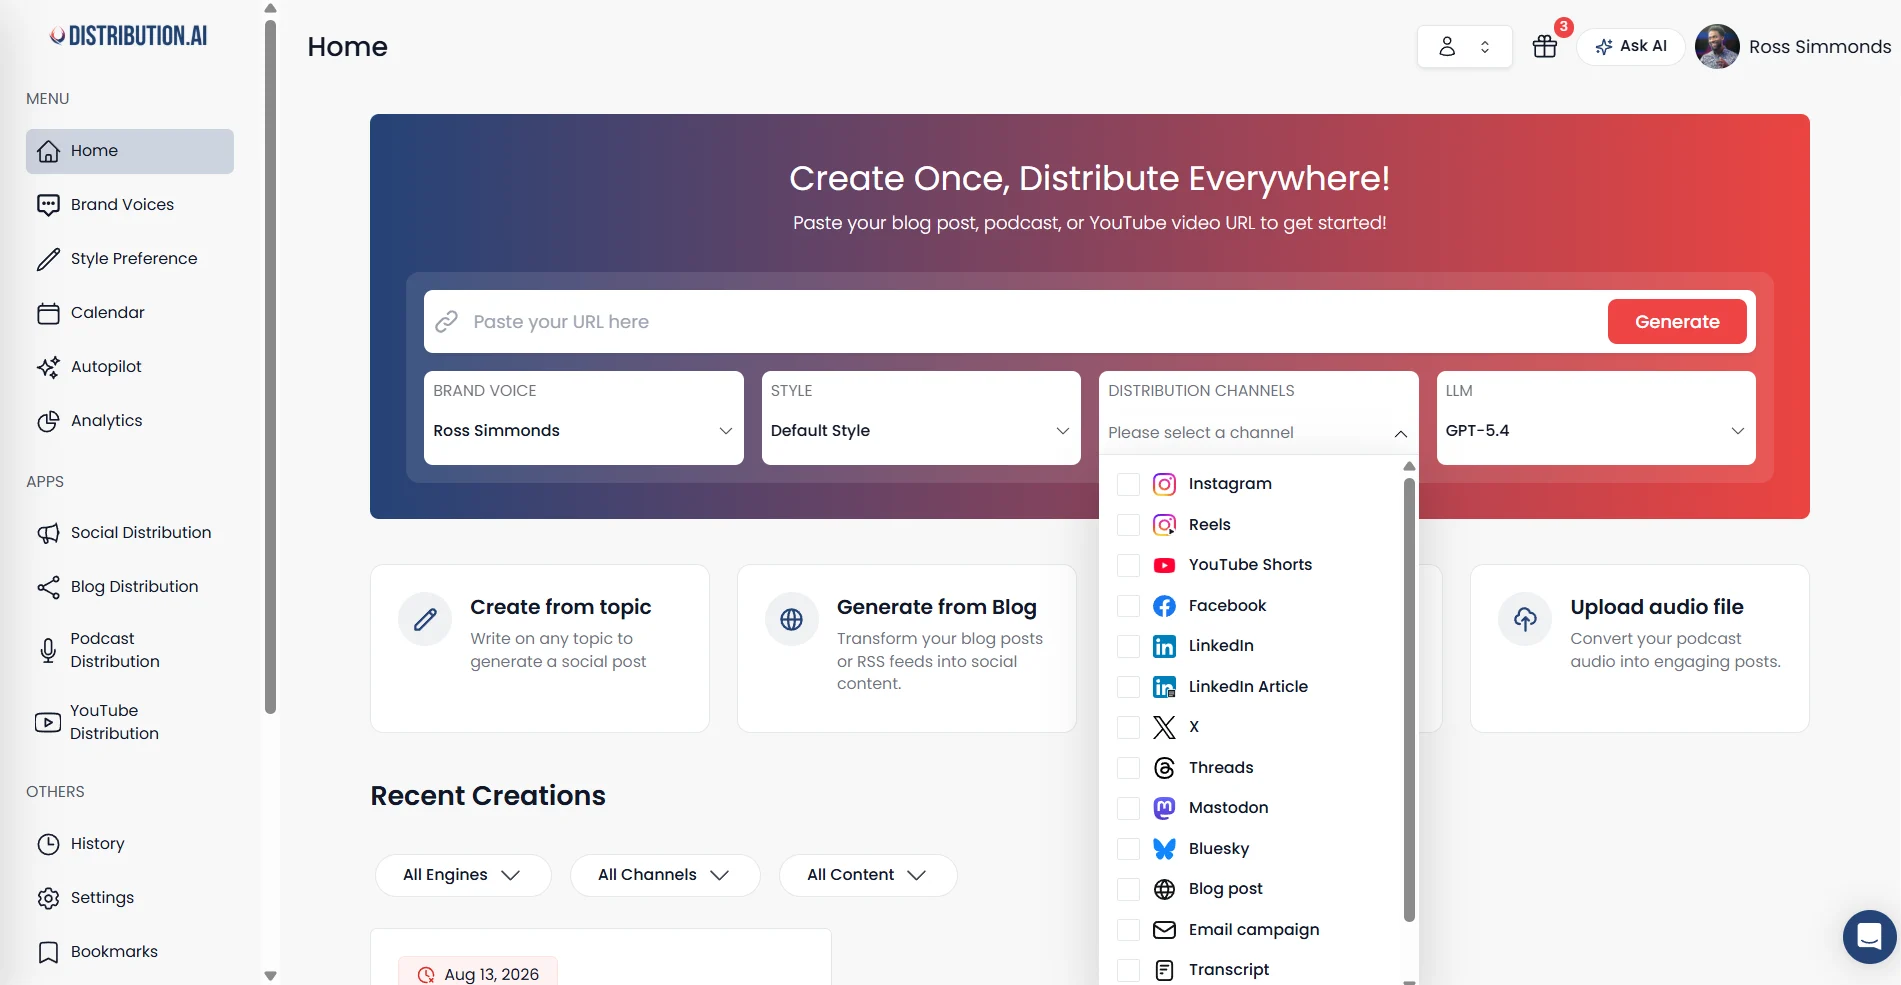Click the Ross Simmonds profile avatar
Image resolution: width=1901 pixels, height=985 pixels.
pyautogui.click(x=1717, y=46)
